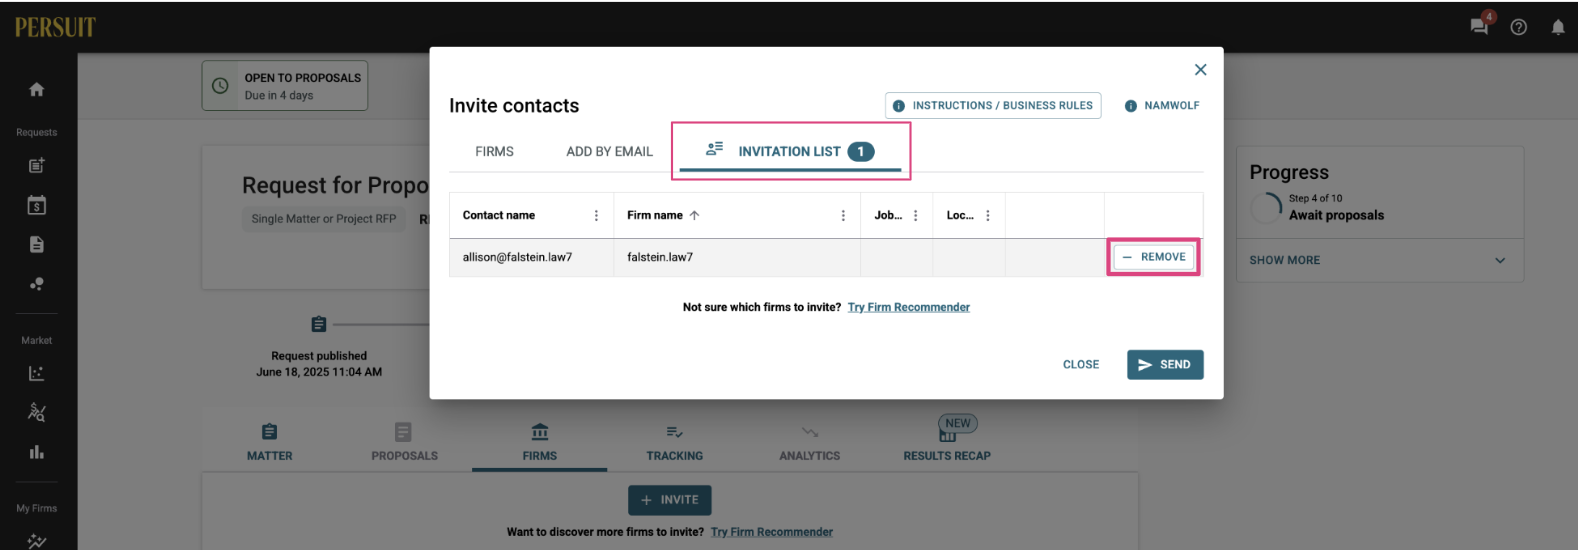The height and width of the screenshot is (550, 1578).
Task: Open Job column options menu
Action: point(915,216)
